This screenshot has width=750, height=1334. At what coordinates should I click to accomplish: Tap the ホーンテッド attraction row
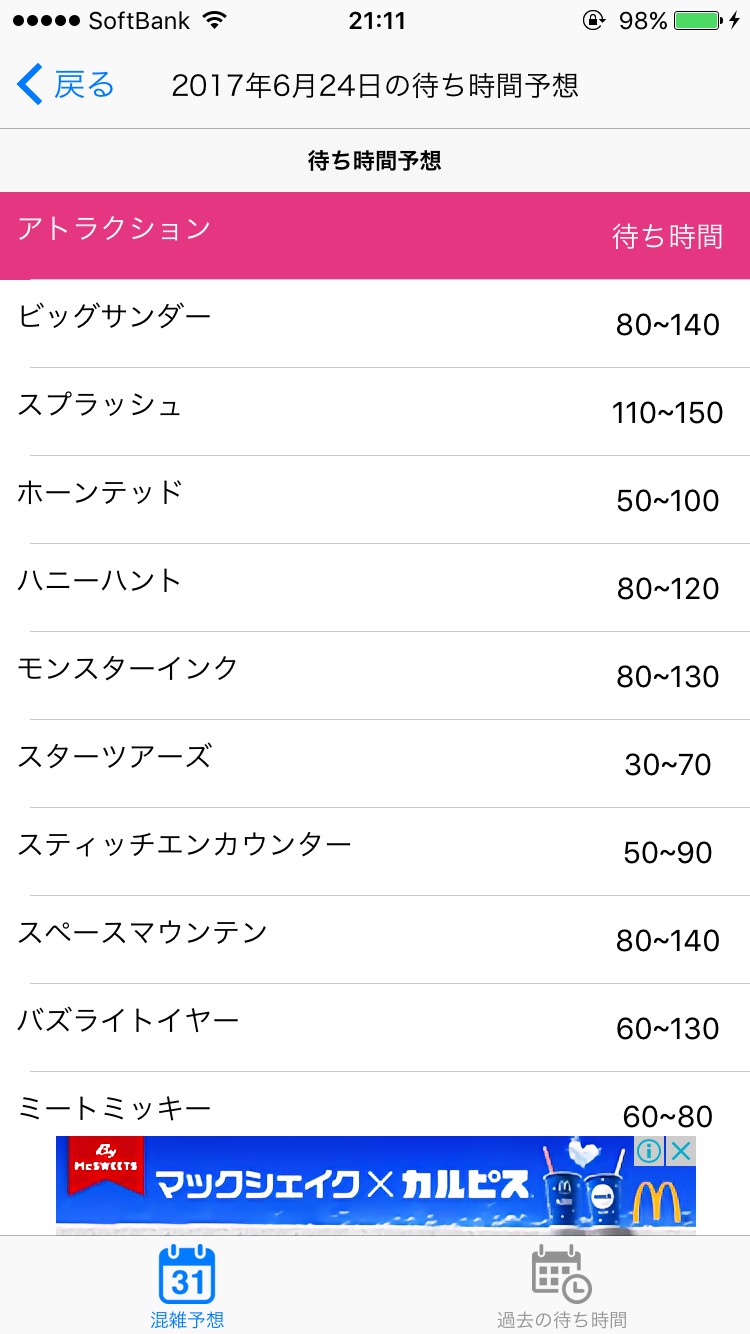375,499
